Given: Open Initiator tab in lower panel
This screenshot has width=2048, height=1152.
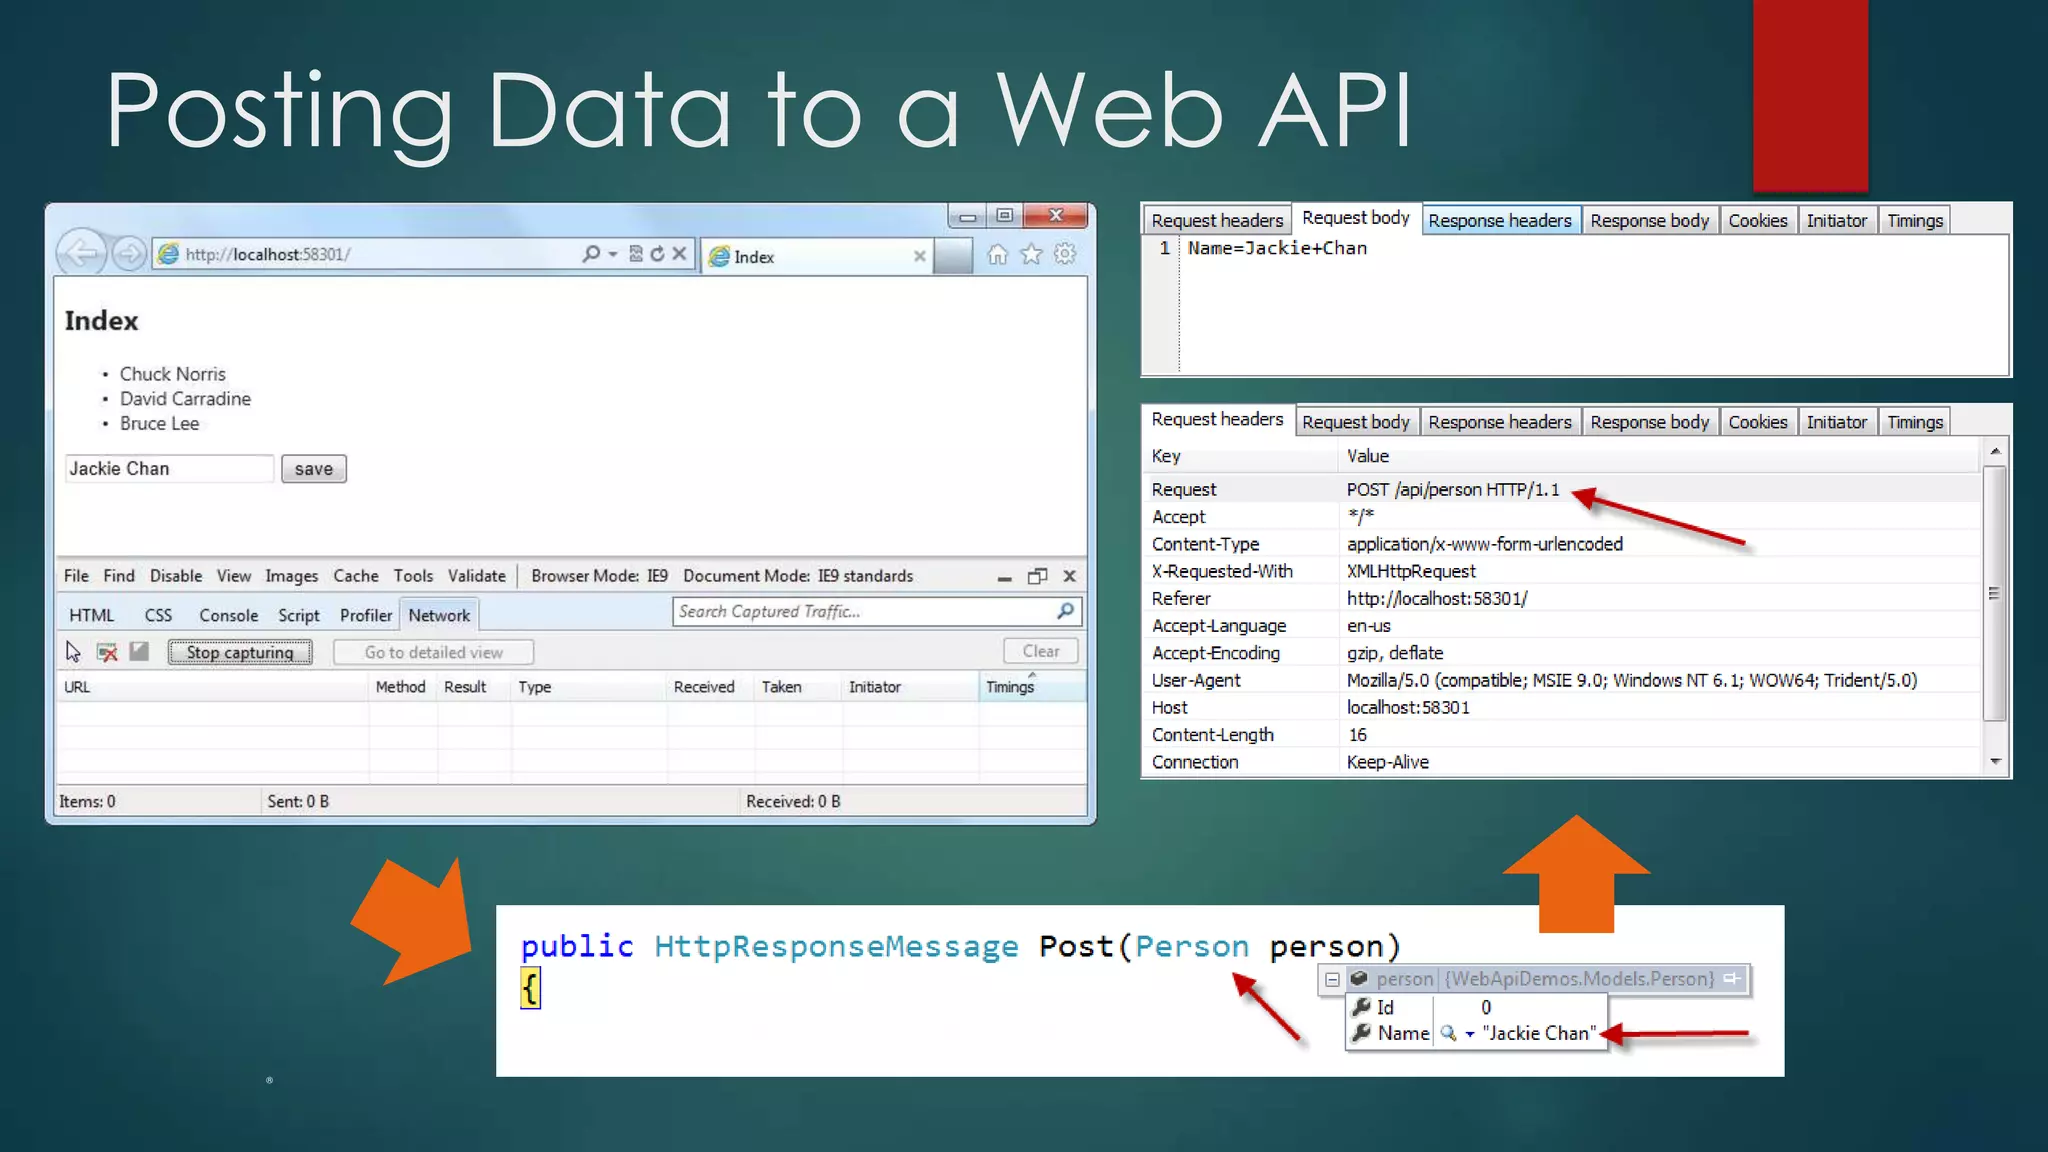Looking at the screenshot, I should point(1837,422).
